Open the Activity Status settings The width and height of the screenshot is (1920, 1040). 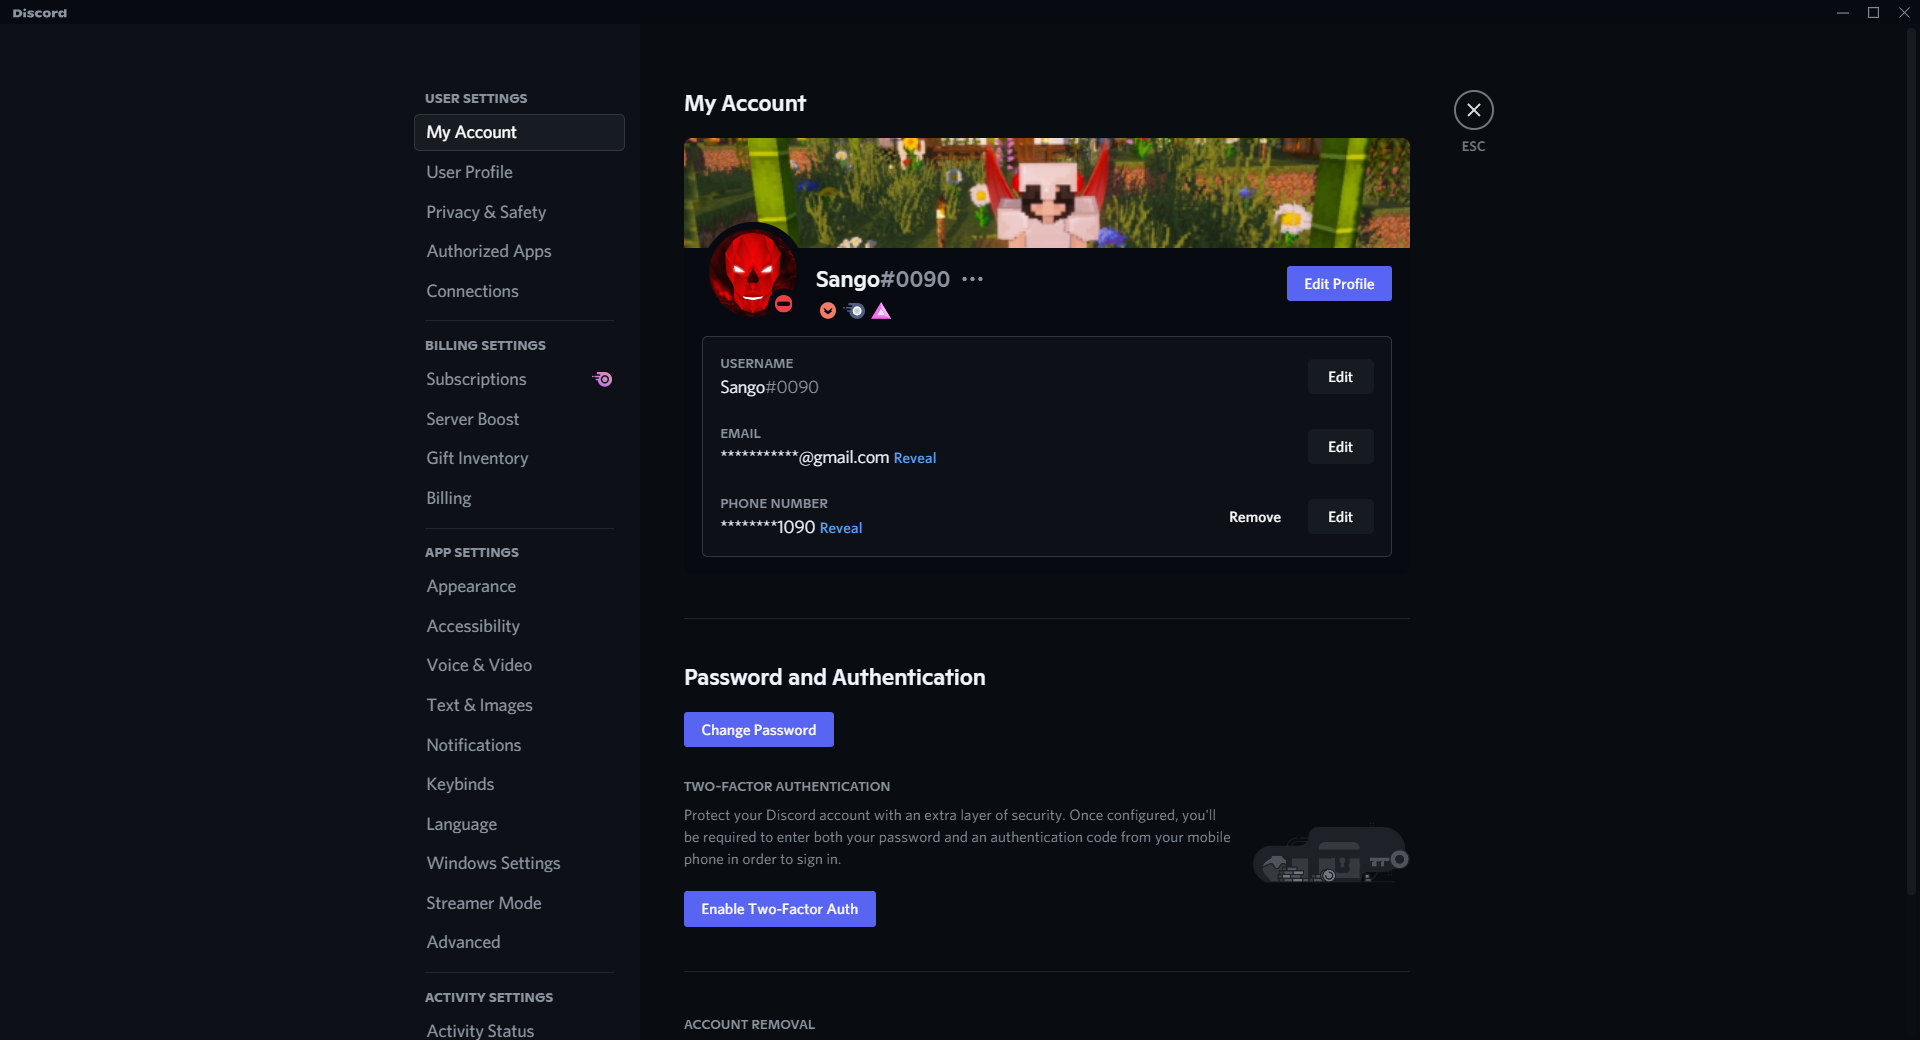pos(519,1030)
